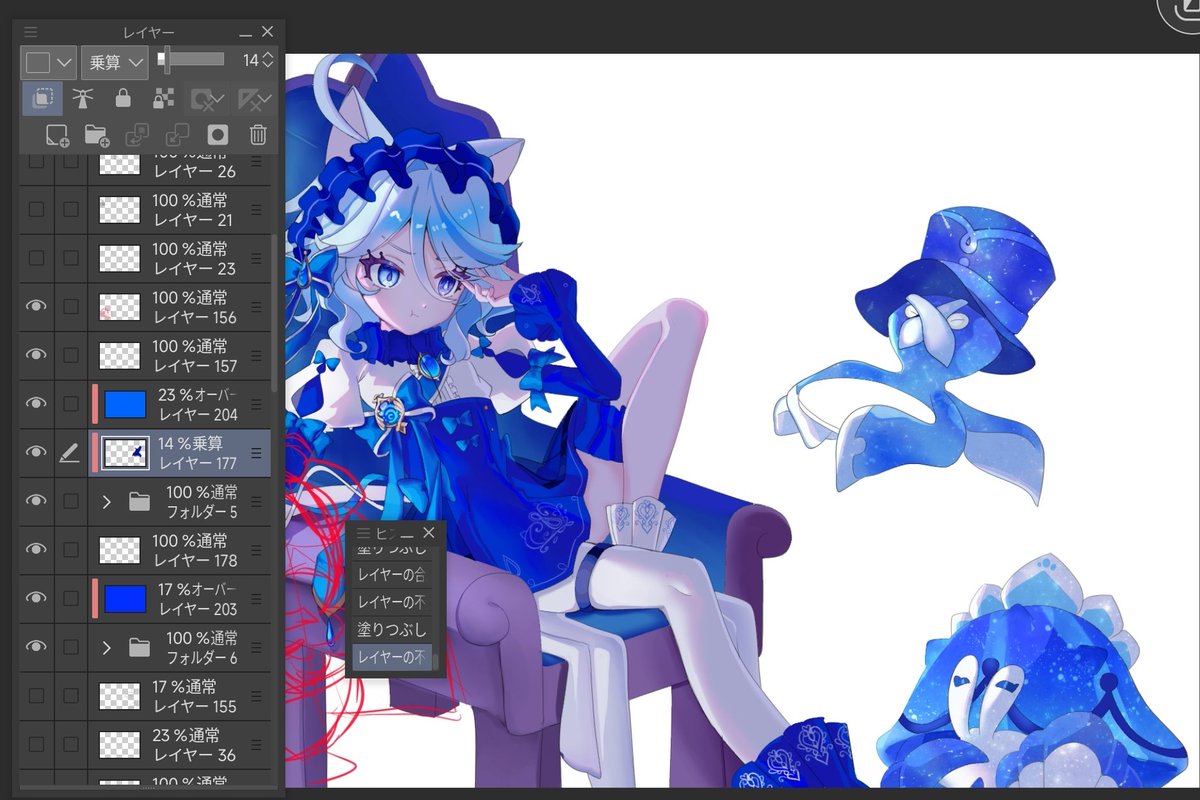Viewport: 1200px width, 800px height.
Task: Click the '17 %オーバー' text on レイヤー 203
Action: pos(197,589)
